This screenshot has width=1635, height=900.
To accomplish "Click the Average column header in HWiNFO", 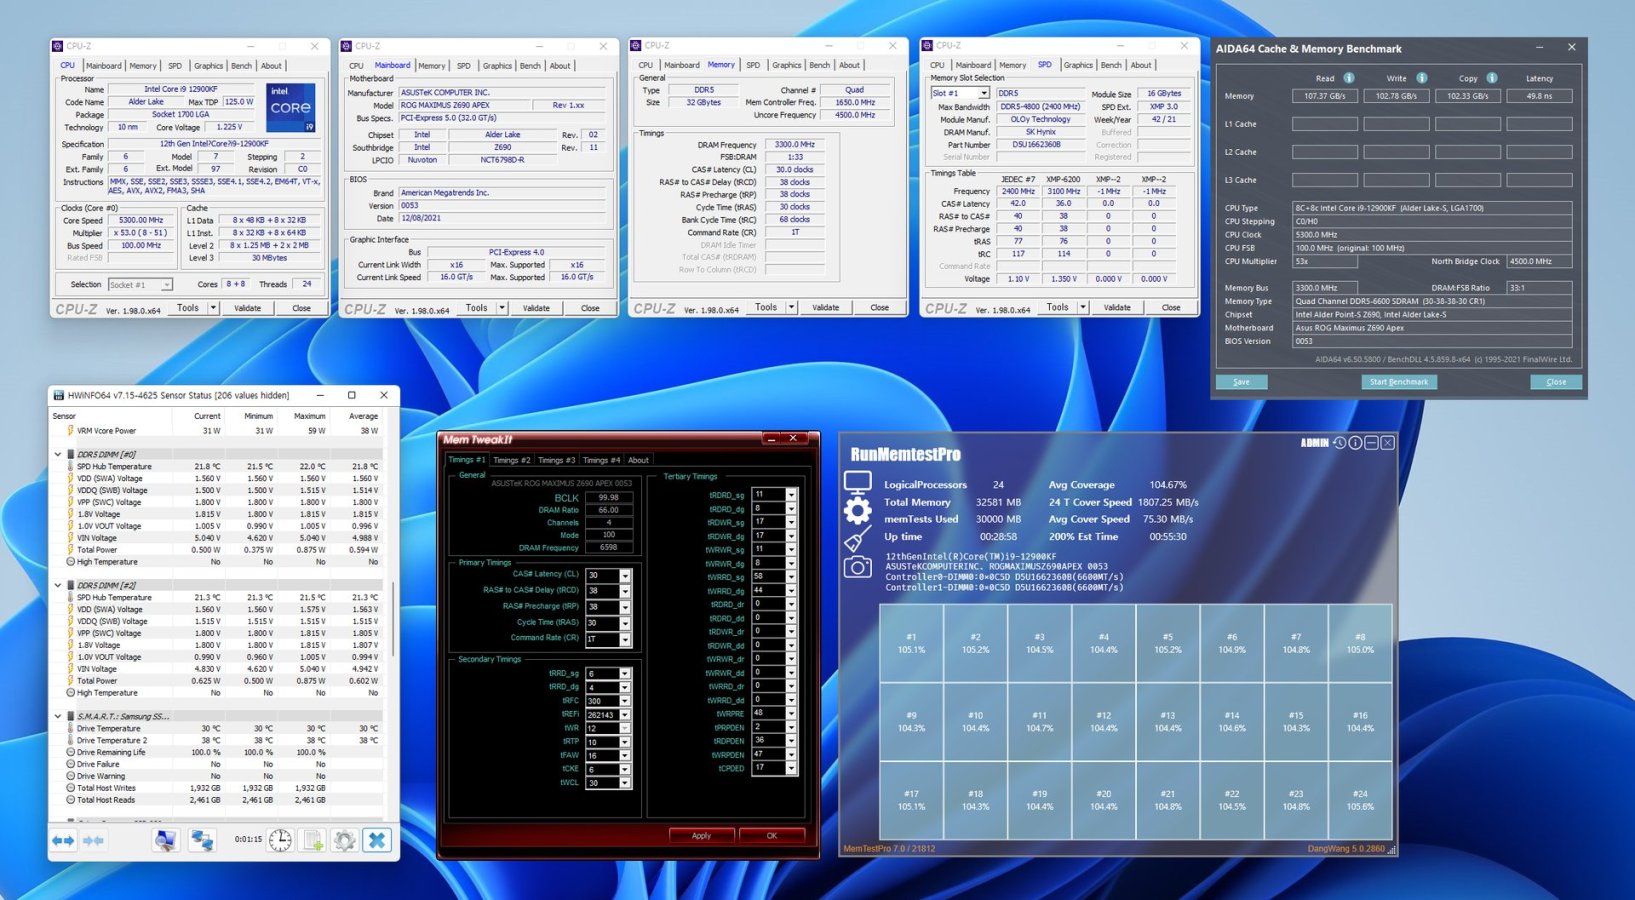I will (363, 416).
